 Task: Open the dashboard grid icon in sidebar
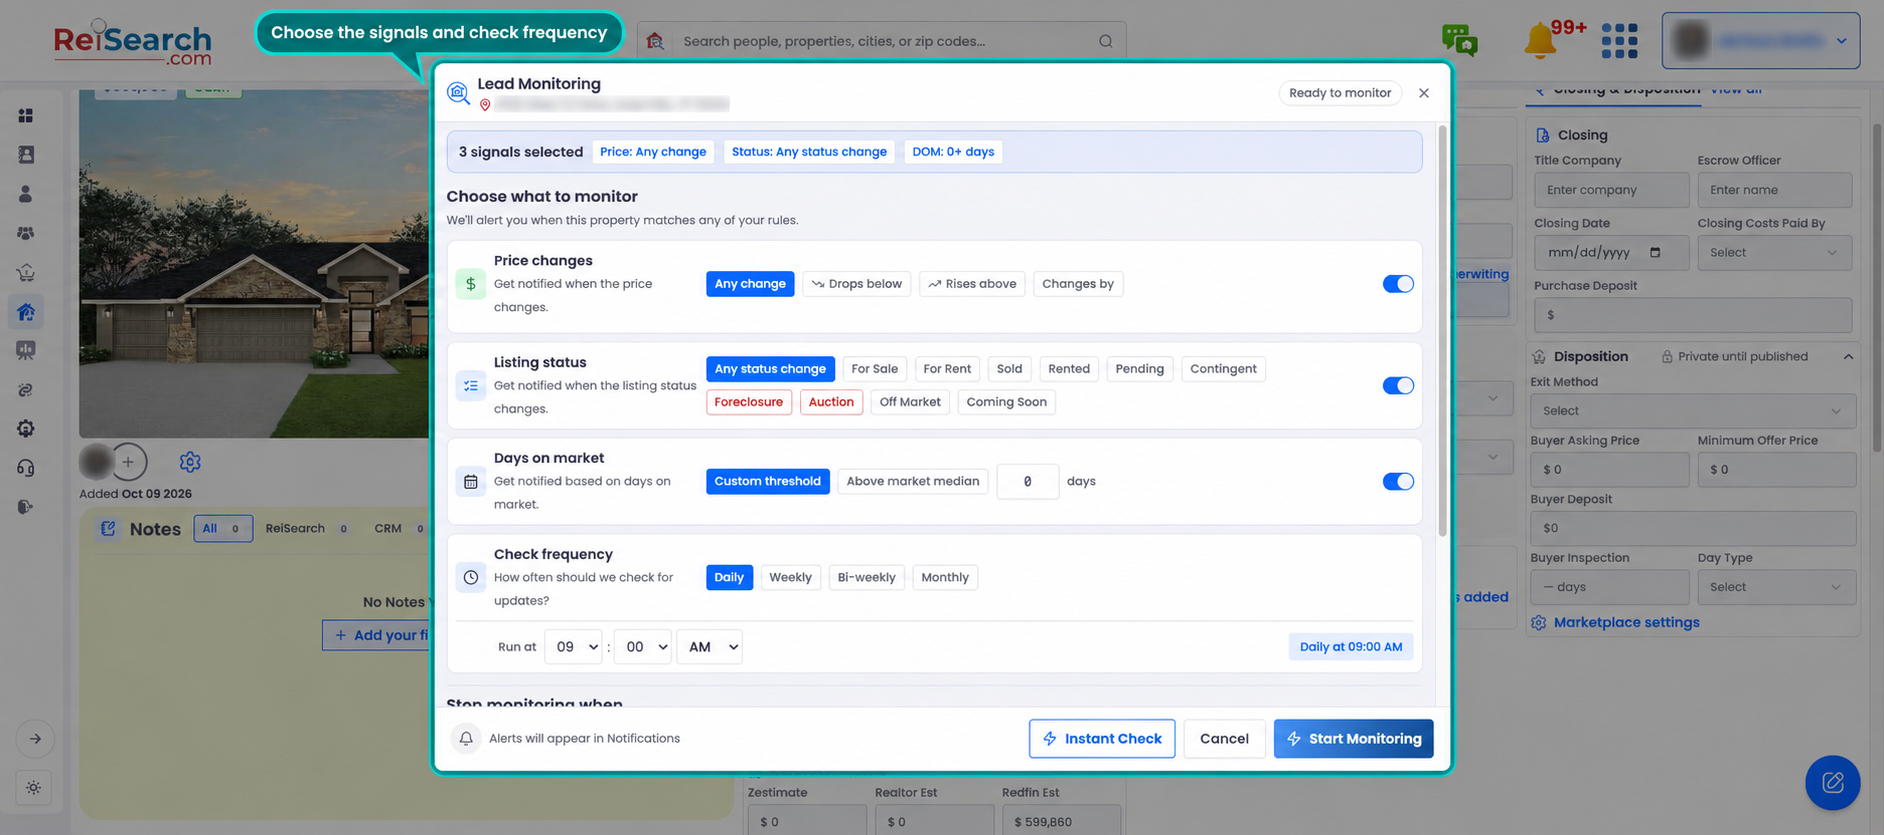point(26,116)
